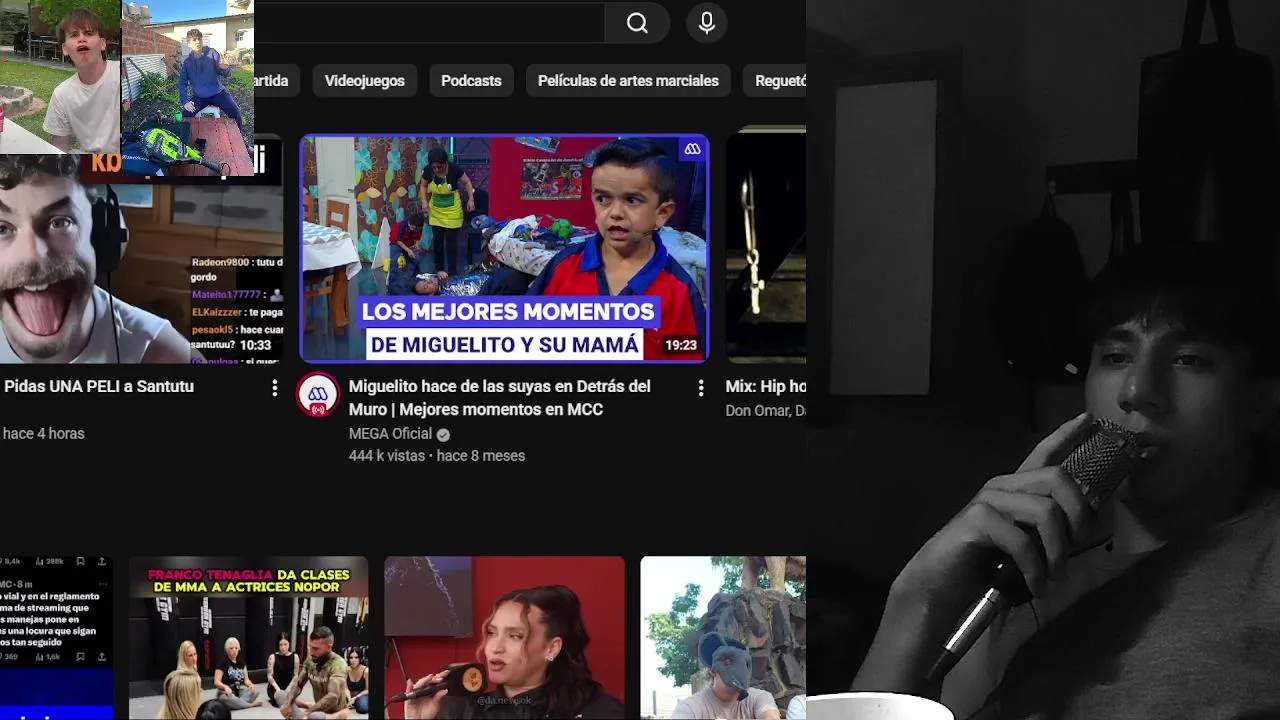1280x720 pixels.
Task: Open the blue text short thumbnail
Action: tap(56, 638)
